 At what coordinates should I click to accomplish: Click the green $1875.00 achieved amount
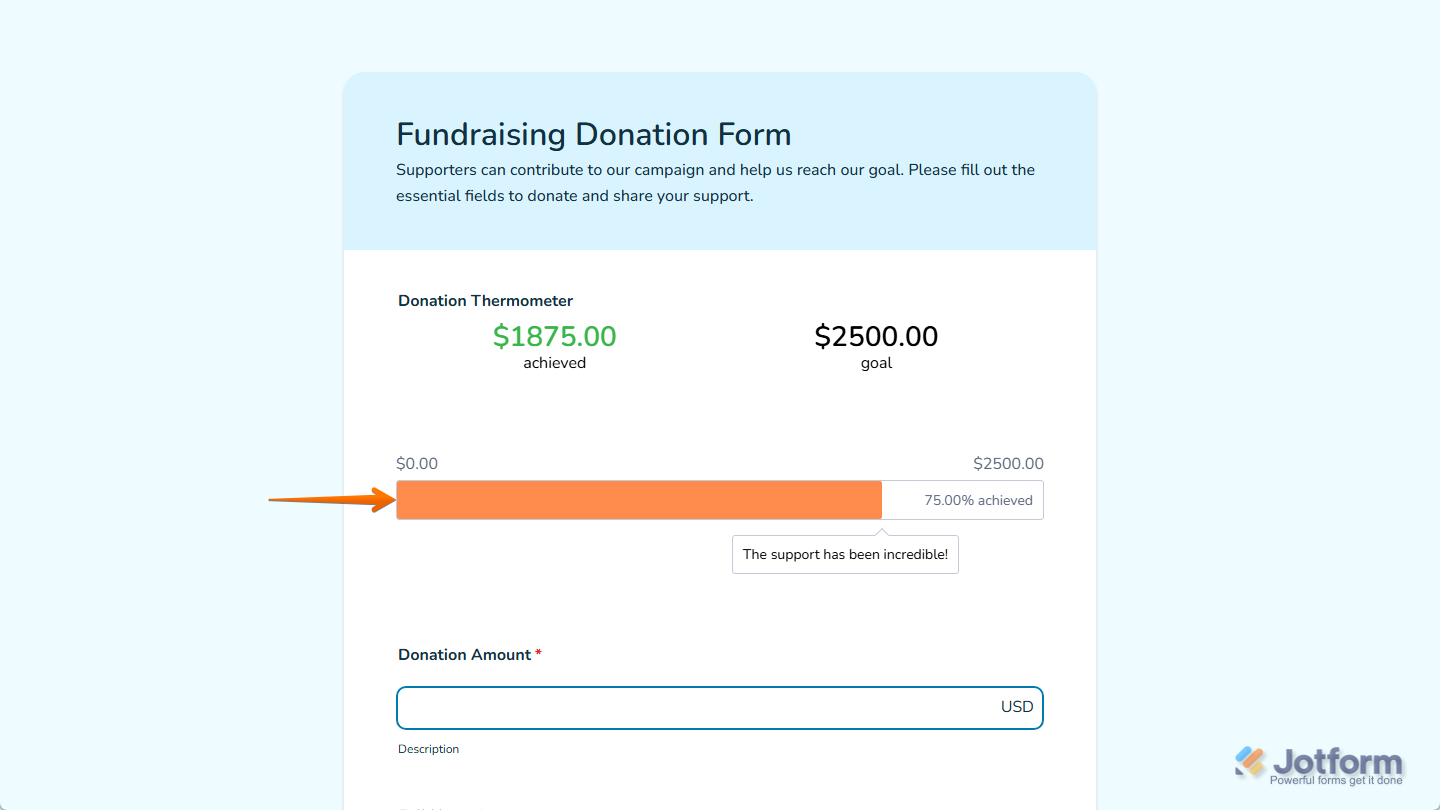point(554,337)
